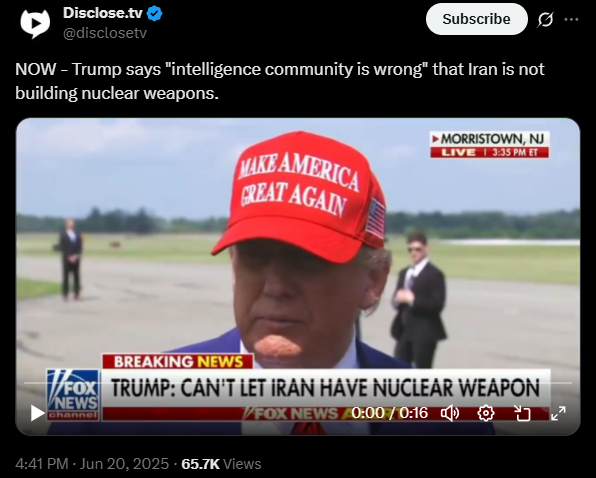Click the 4:41 PM Jun 20, 2025 timestamp
This screenshot has width=596, height=478.
(92, 464)
